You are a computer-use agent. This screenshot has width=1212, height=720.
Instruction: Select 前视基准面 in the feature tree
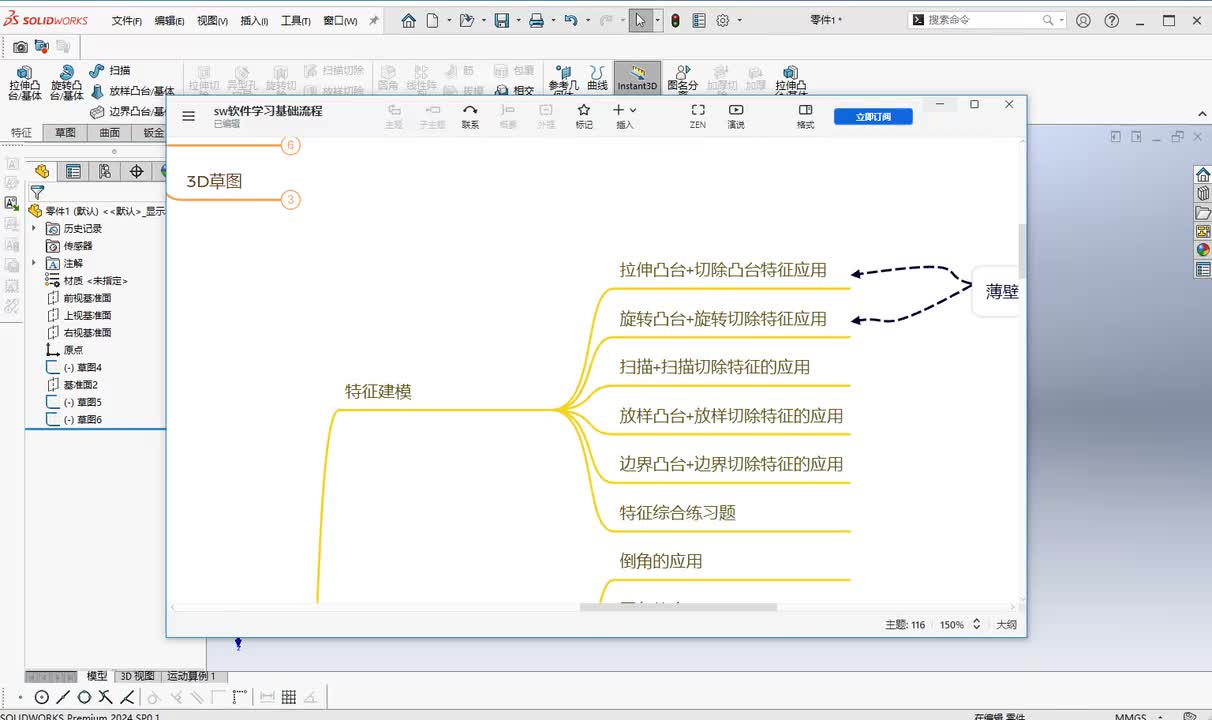point(87,298)
